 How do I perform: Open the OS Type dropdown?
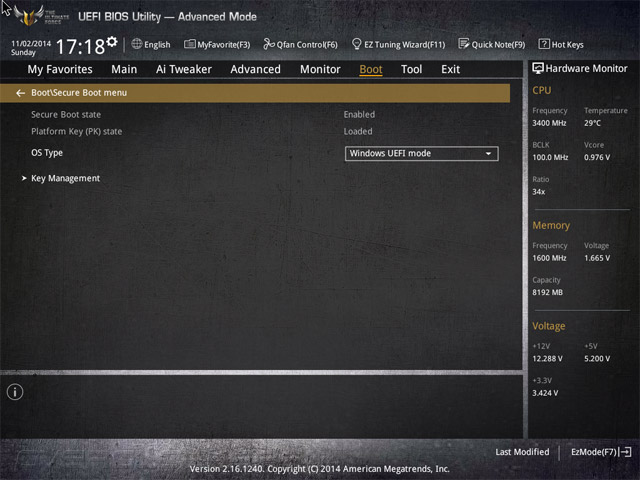click(x=422, y=153)
